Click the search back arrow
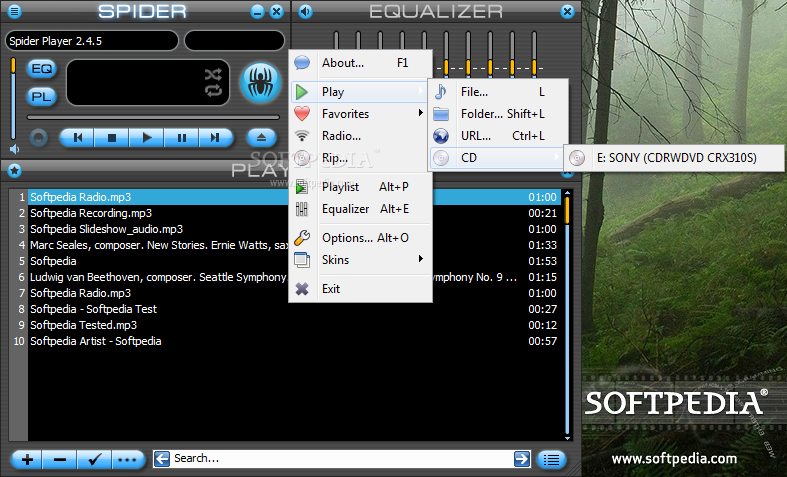 (162, 458)
